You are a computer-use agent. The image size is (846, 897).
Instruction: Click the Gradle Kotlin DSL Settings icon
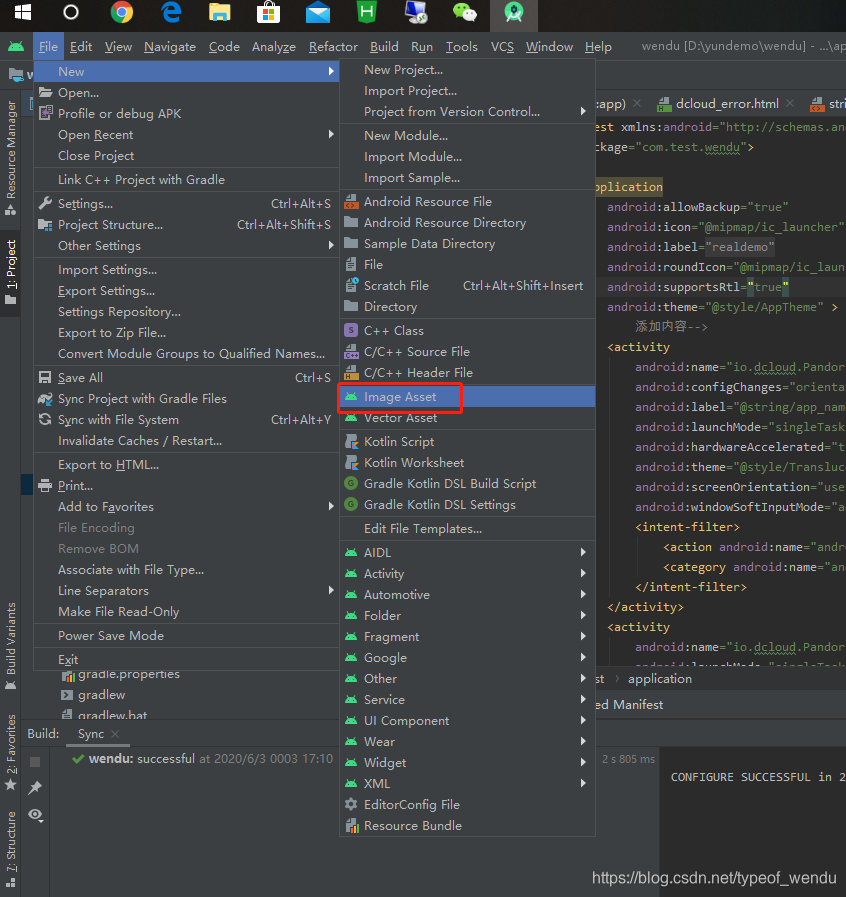351,505
